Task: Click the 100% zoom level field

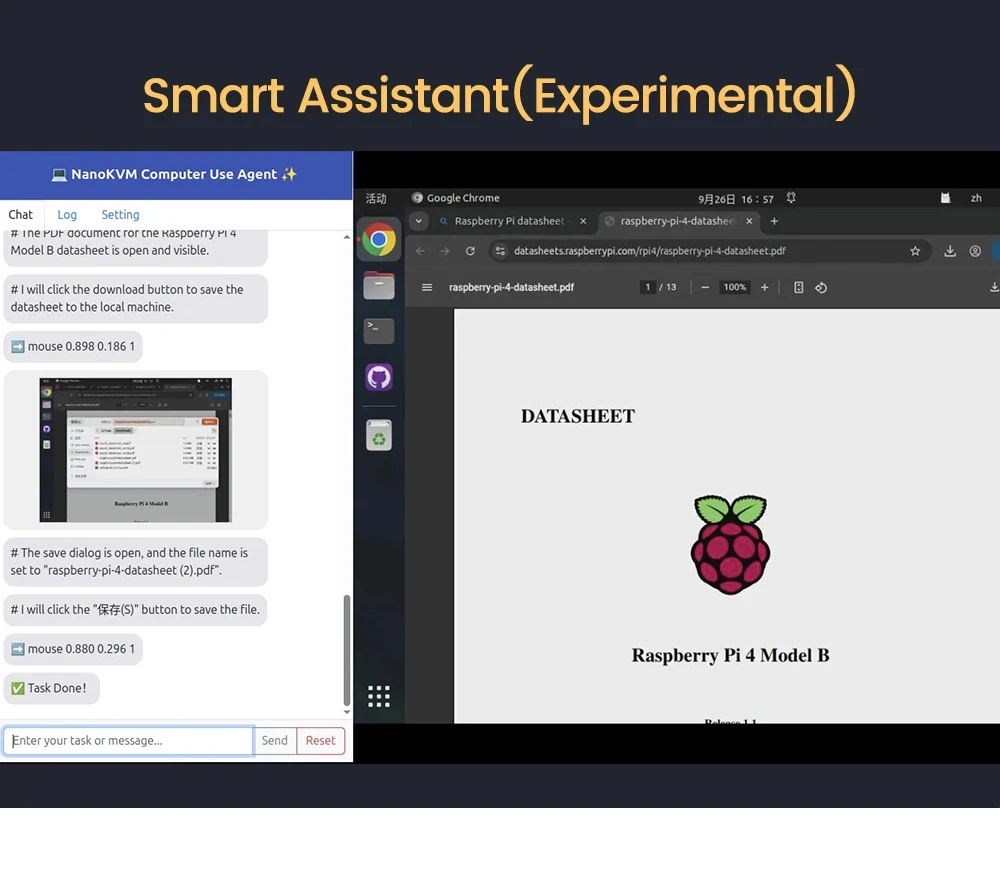Action: pos(735,288)
